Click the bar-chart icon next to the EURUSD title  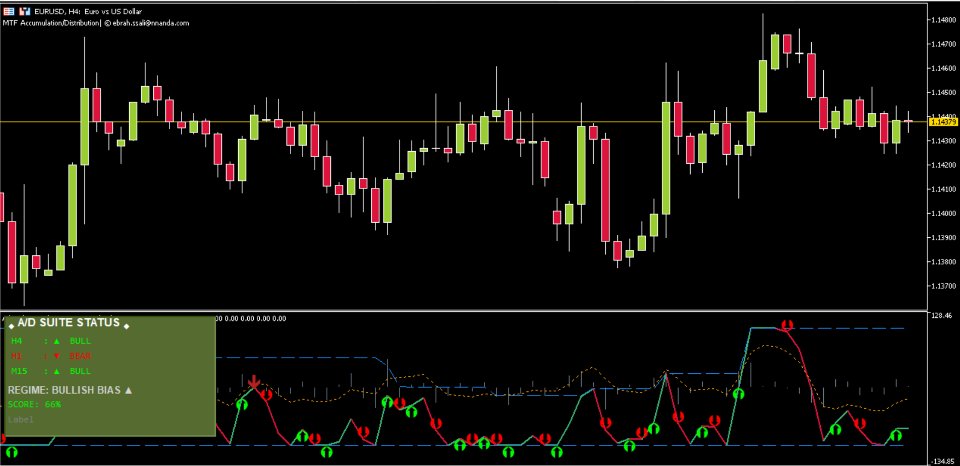click(25, 11)
